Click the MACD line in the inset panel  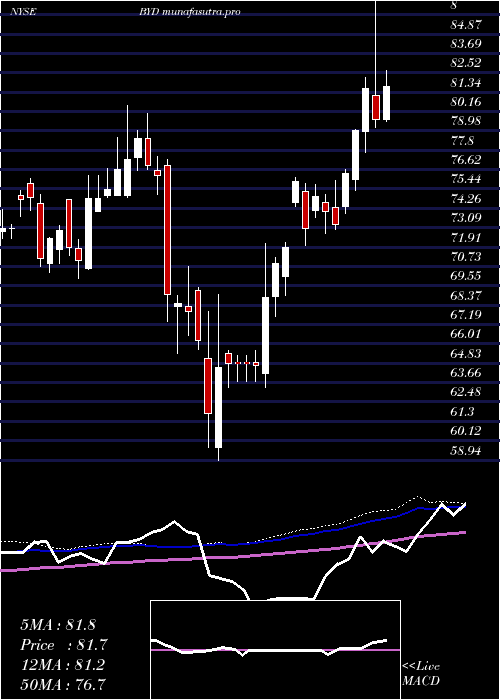pyautogui.click(x=268, y=648)
